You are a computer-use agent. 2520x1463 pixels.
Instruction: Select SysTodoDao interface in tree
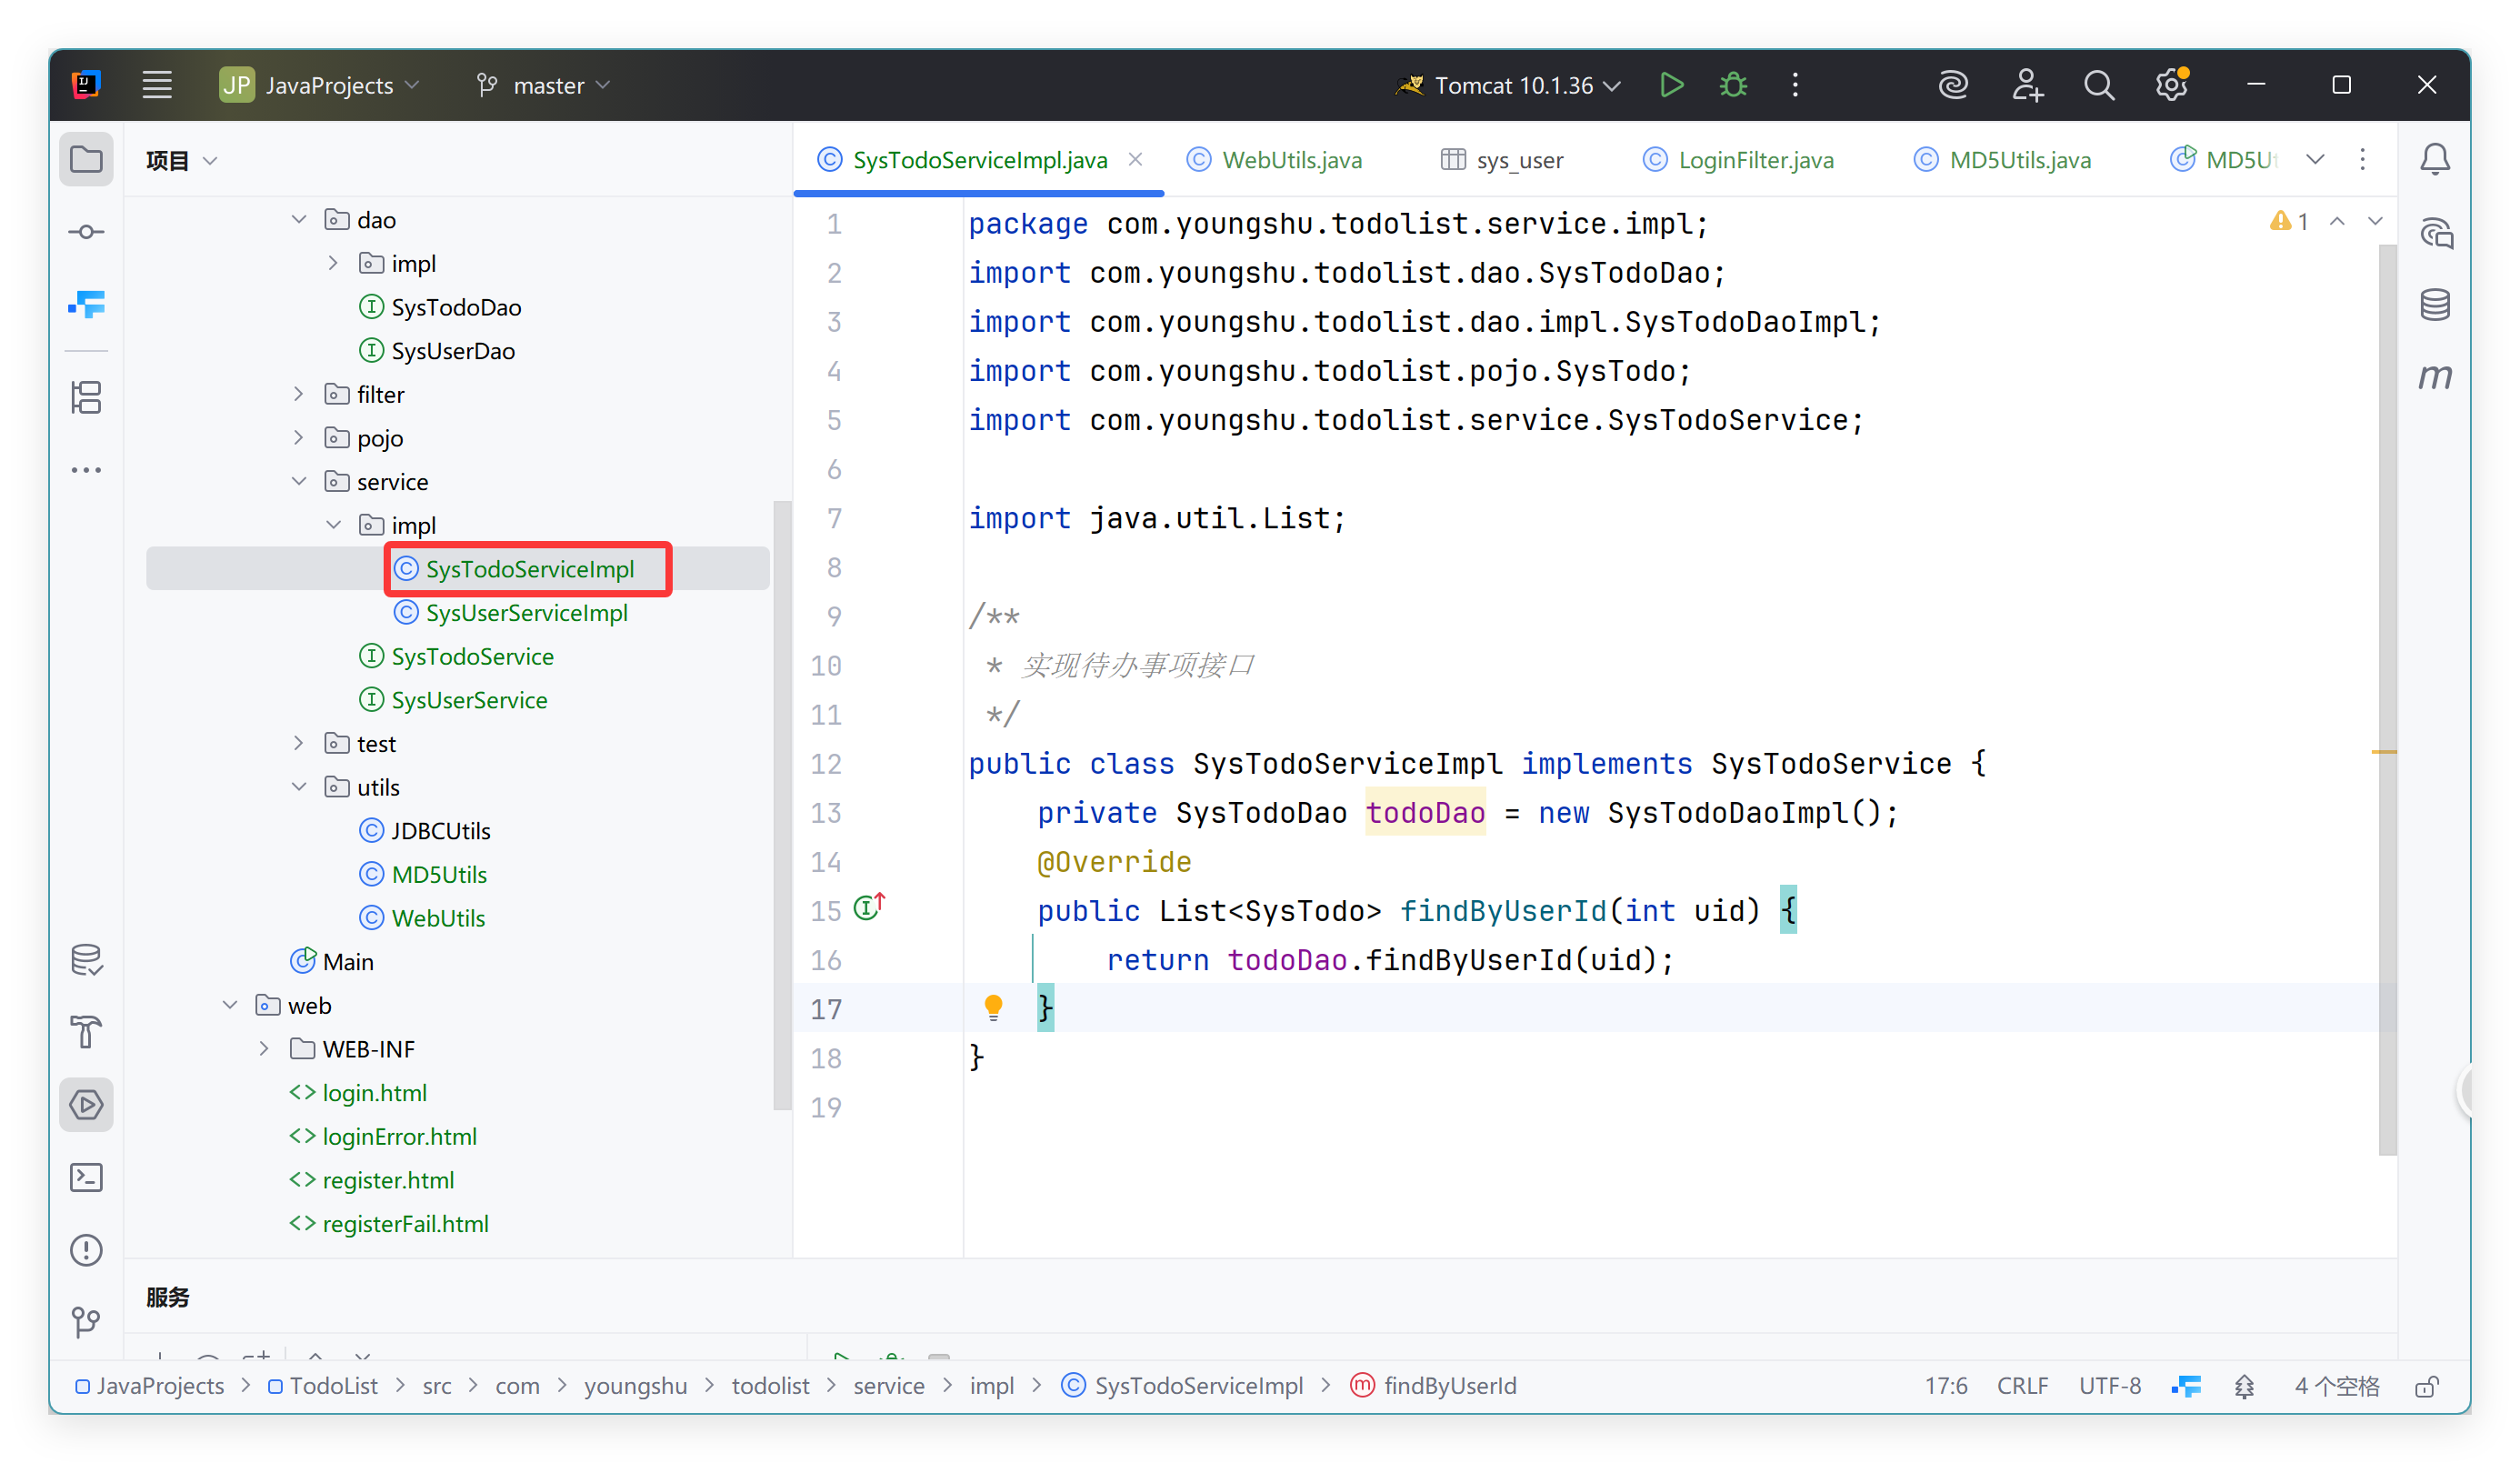pyautogui.click(x=440, y=307)
